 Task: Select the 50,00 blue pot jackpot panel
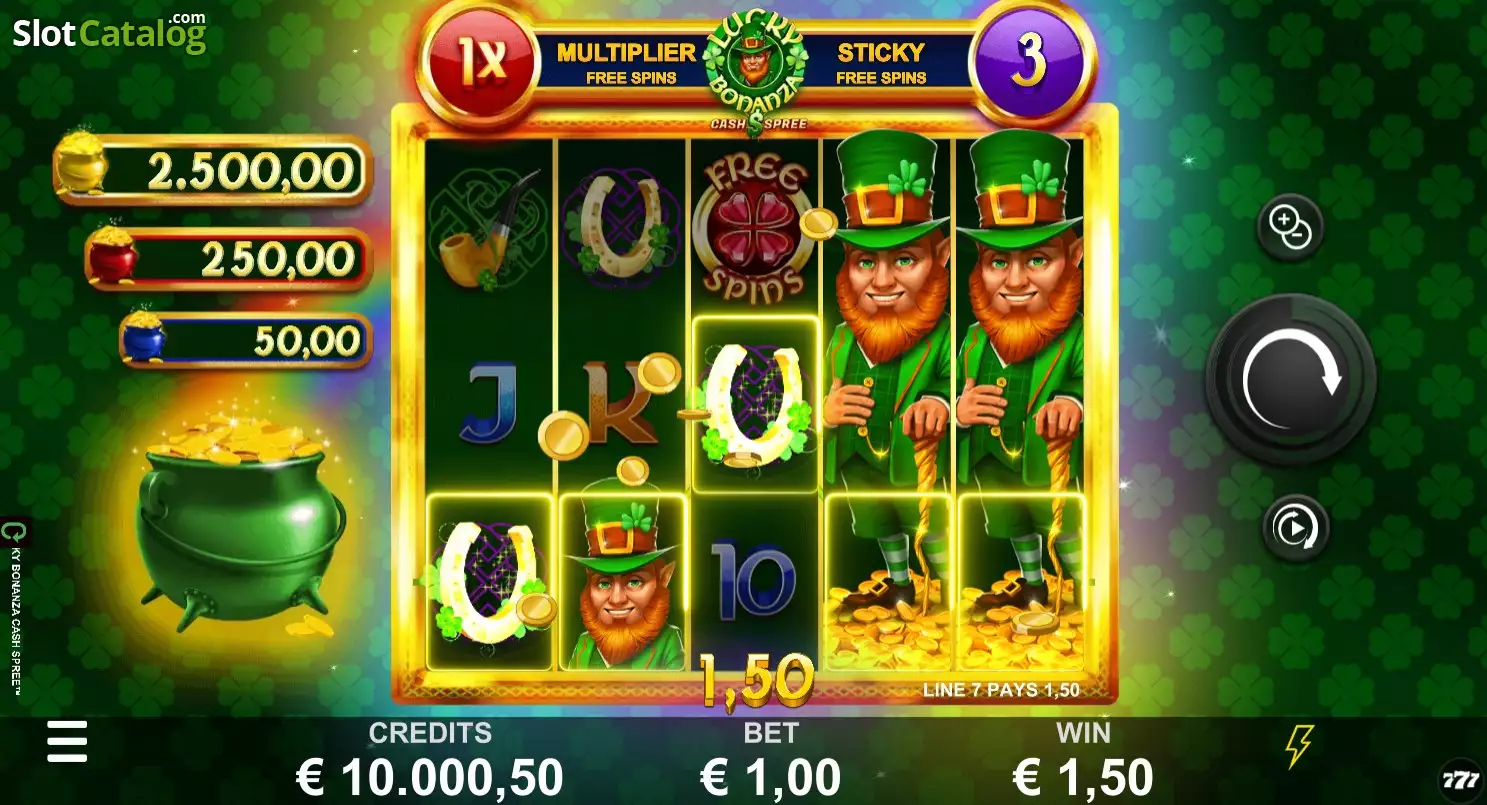tap(245, 340)
